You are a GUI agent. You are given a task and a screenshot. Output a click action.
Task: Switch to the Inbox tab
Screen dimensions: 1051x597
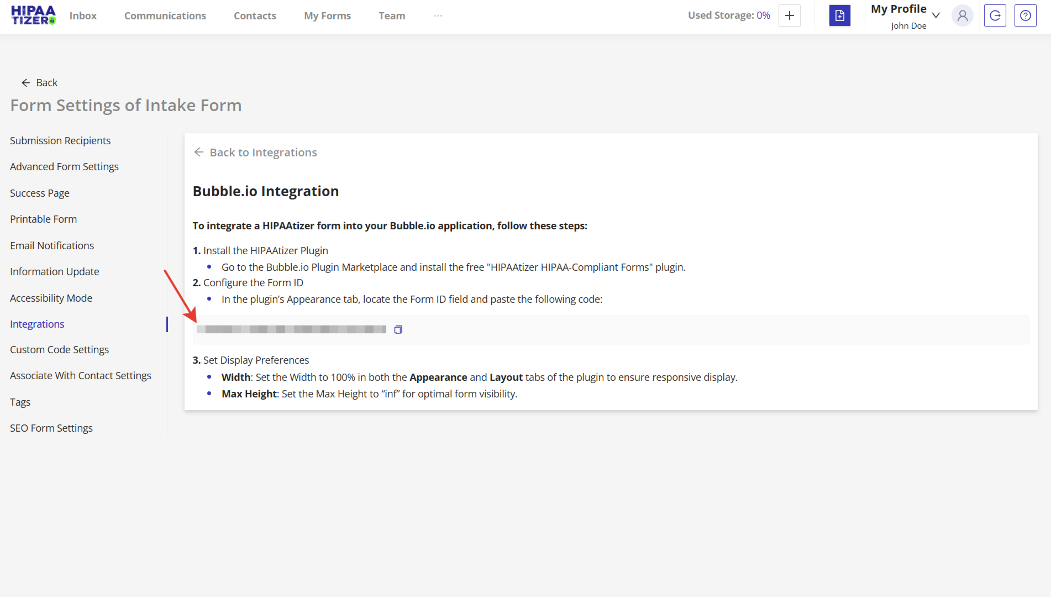pyautogui.click(x=83, y=15)
